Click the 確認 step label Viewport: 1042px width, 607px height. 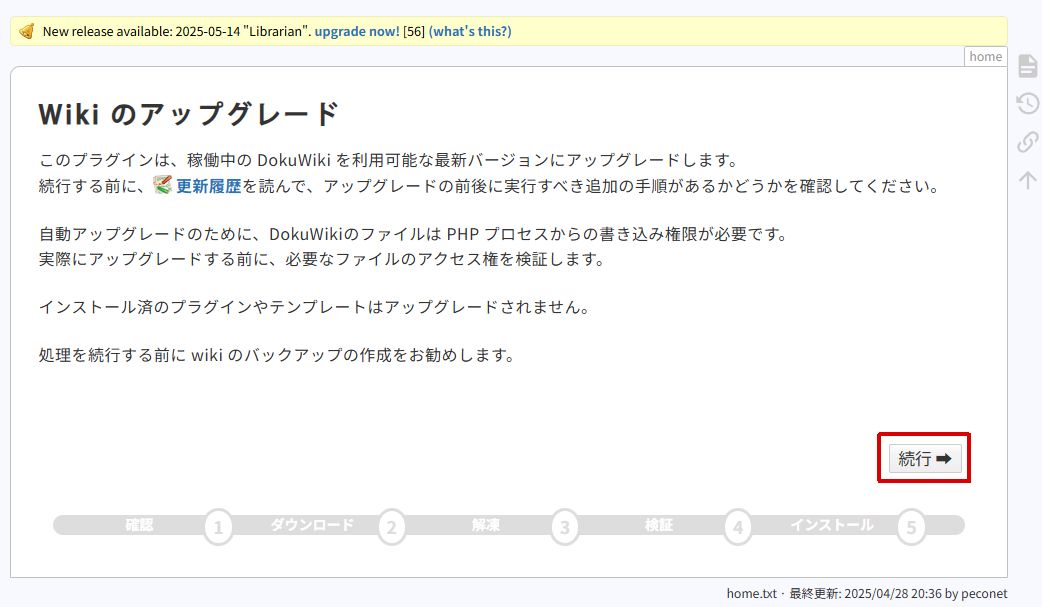140,525
